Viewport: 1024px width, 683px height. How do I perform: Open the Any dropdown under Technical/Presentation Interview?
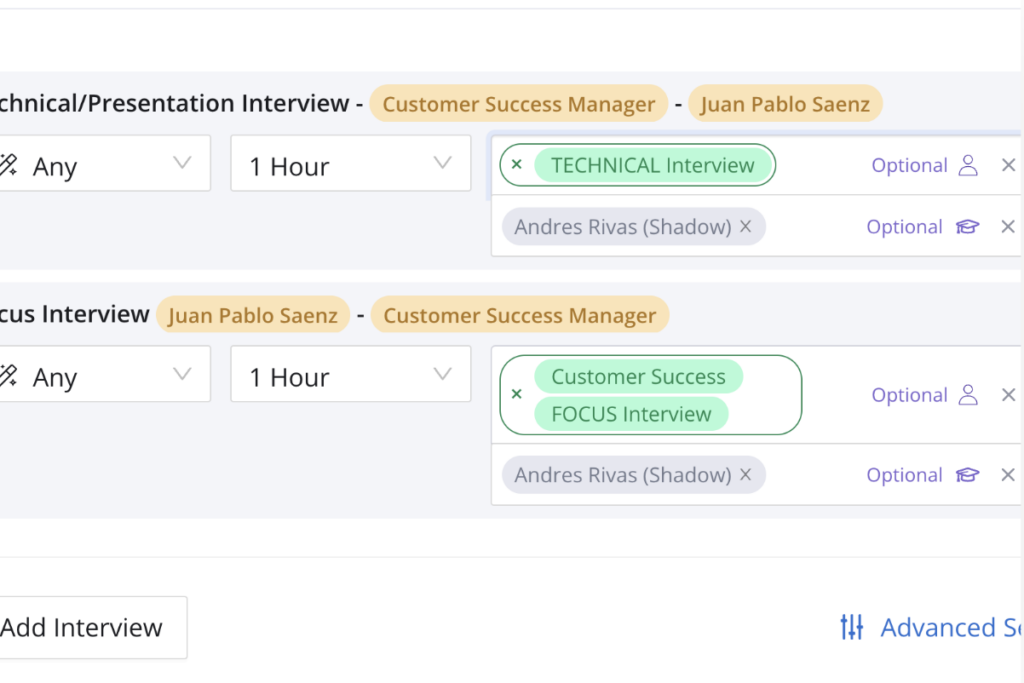pos(104,163)
